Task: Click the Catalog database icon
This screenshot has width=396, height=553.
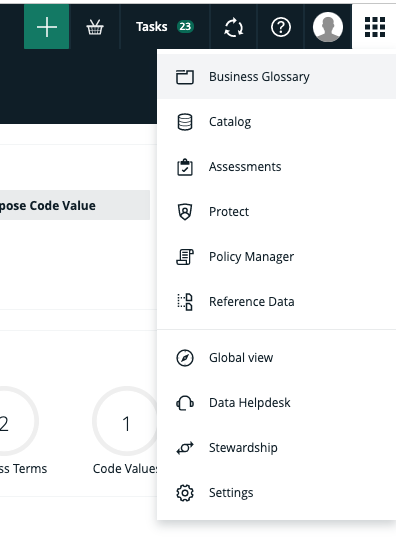Action: coord(185,122)
